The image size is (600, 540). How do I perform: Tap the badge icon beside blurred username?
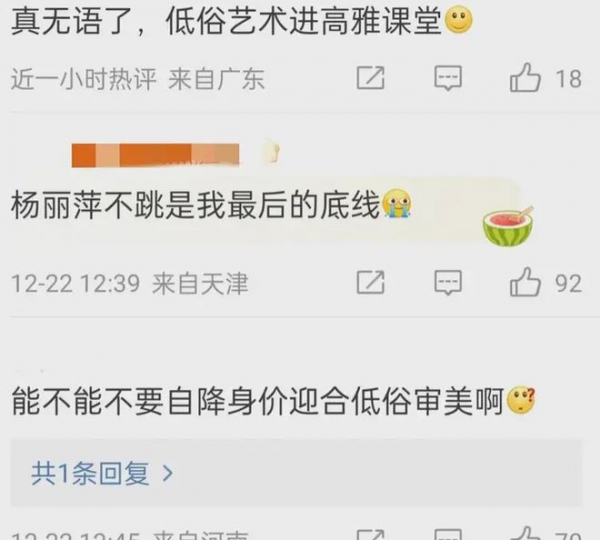click(x=272, y=152)
